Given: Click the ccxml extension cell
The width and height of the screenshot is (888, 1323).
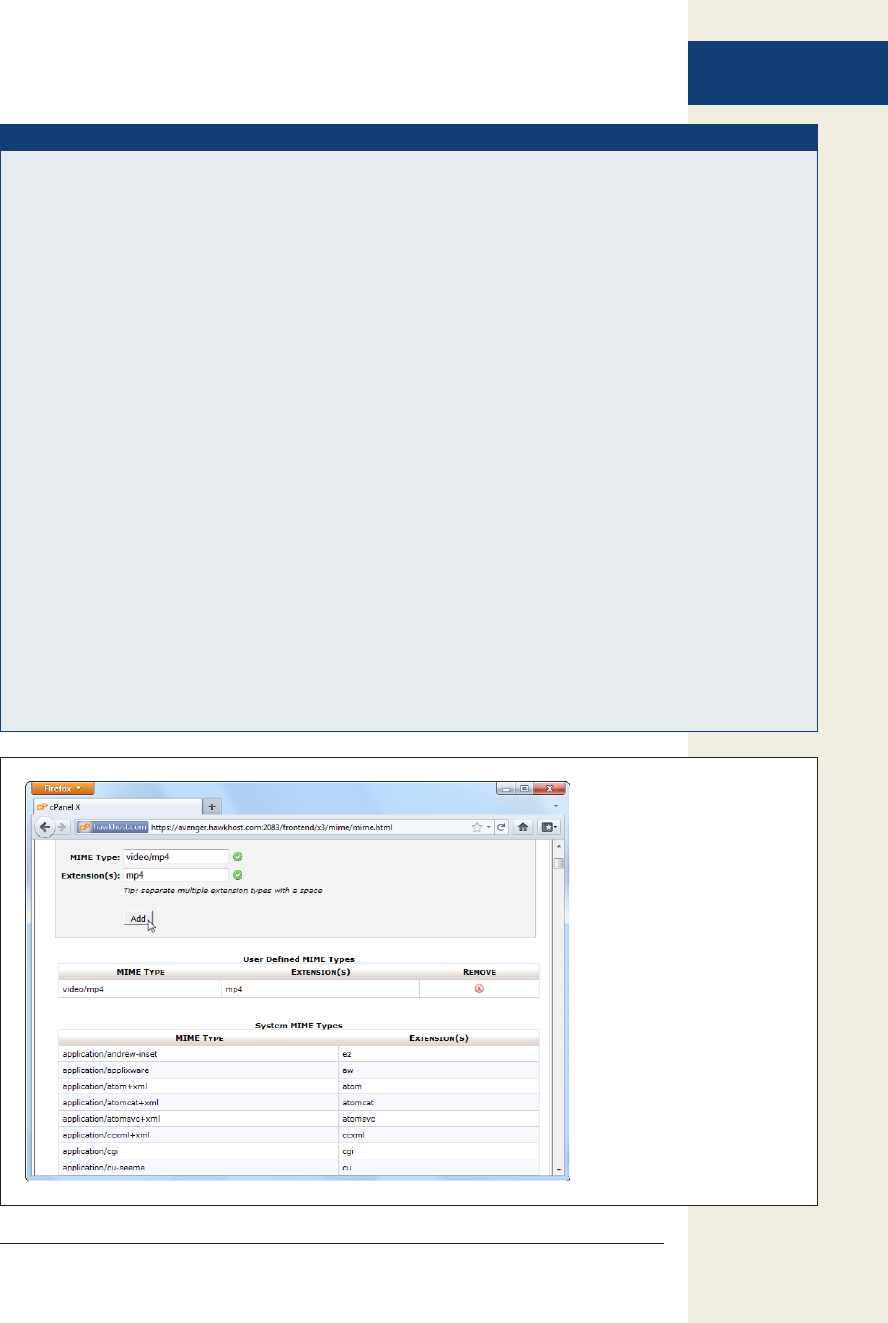Looking at the screenshot, I should pos(439,1135).
